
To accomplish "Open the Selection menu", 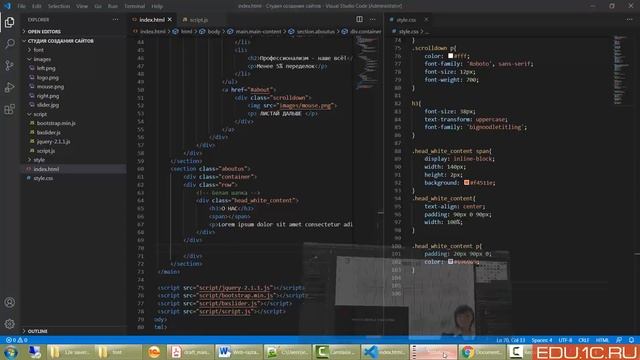I will (x=59, y=6).
